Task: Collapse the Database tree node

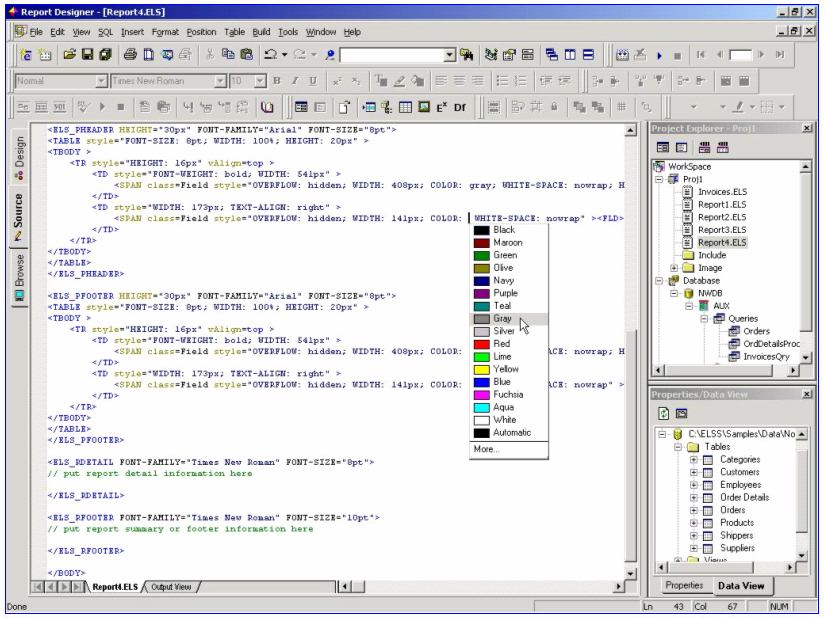Action: [x=659, y=281]
